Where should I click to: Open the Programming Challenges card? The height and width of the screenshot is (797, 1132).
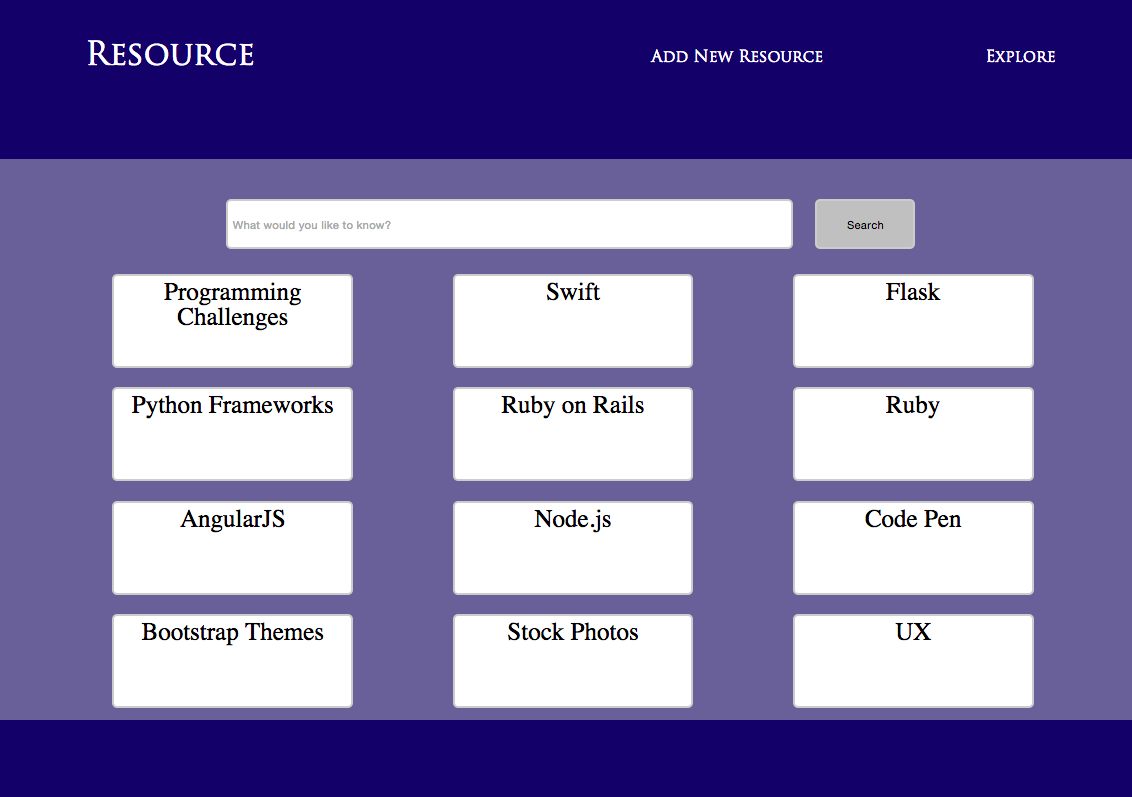click(232, 321)
